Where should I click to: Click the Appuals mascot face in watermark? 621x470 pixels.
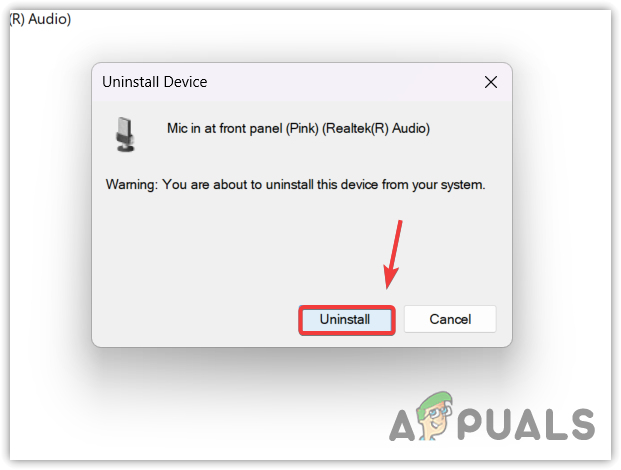pyautogui.click(x=436, y=416)
